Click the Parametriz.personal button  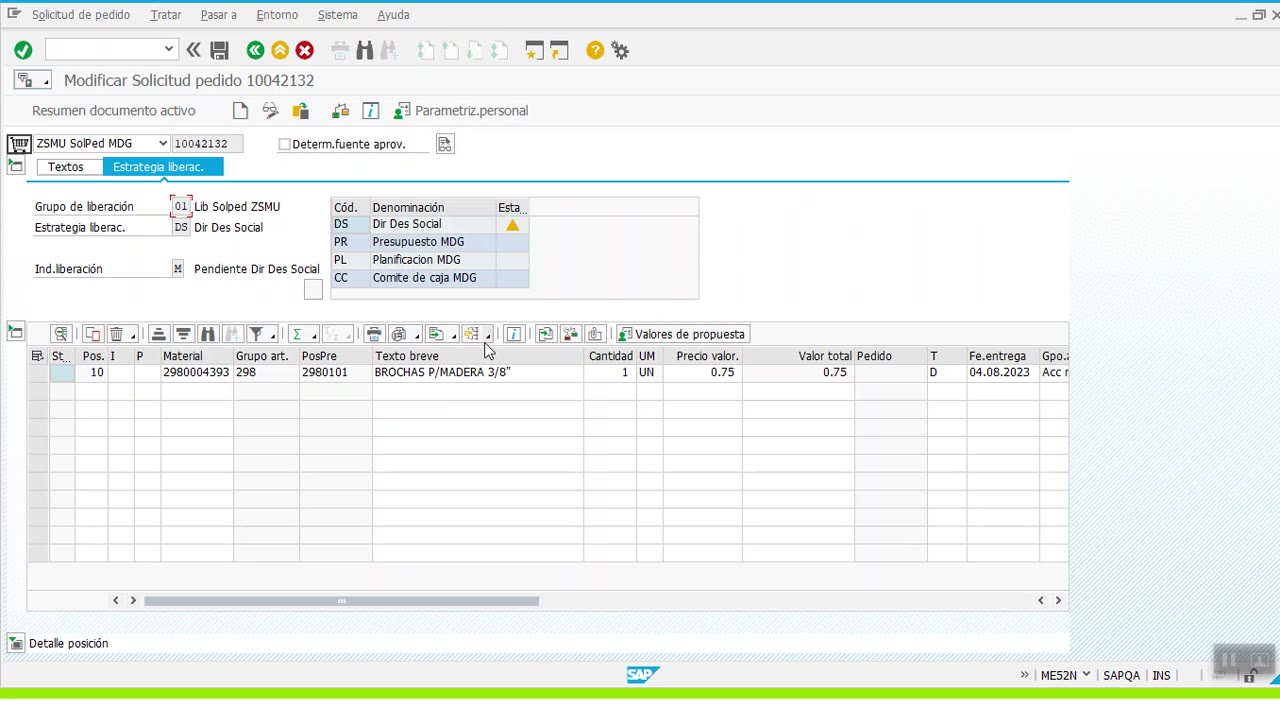click(461, 110)
